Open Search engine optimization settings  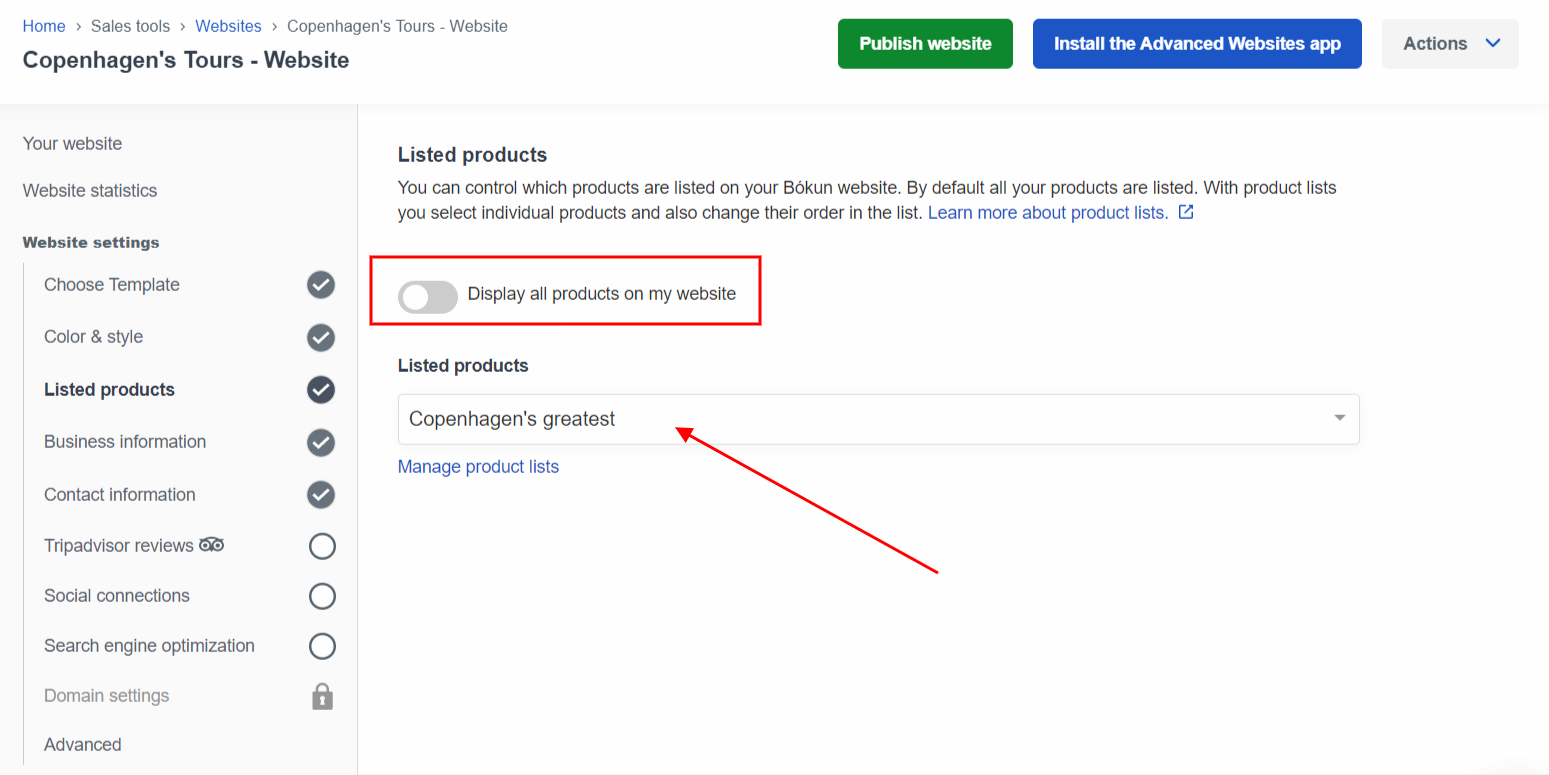pos(149,646)
